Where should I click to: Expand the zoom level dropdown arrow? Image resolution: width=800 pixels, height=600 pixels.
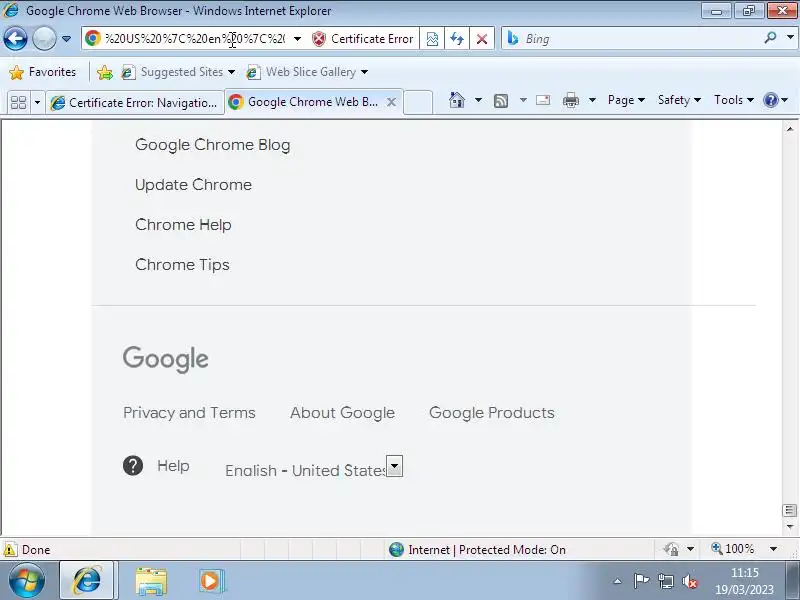coord(773,549)
